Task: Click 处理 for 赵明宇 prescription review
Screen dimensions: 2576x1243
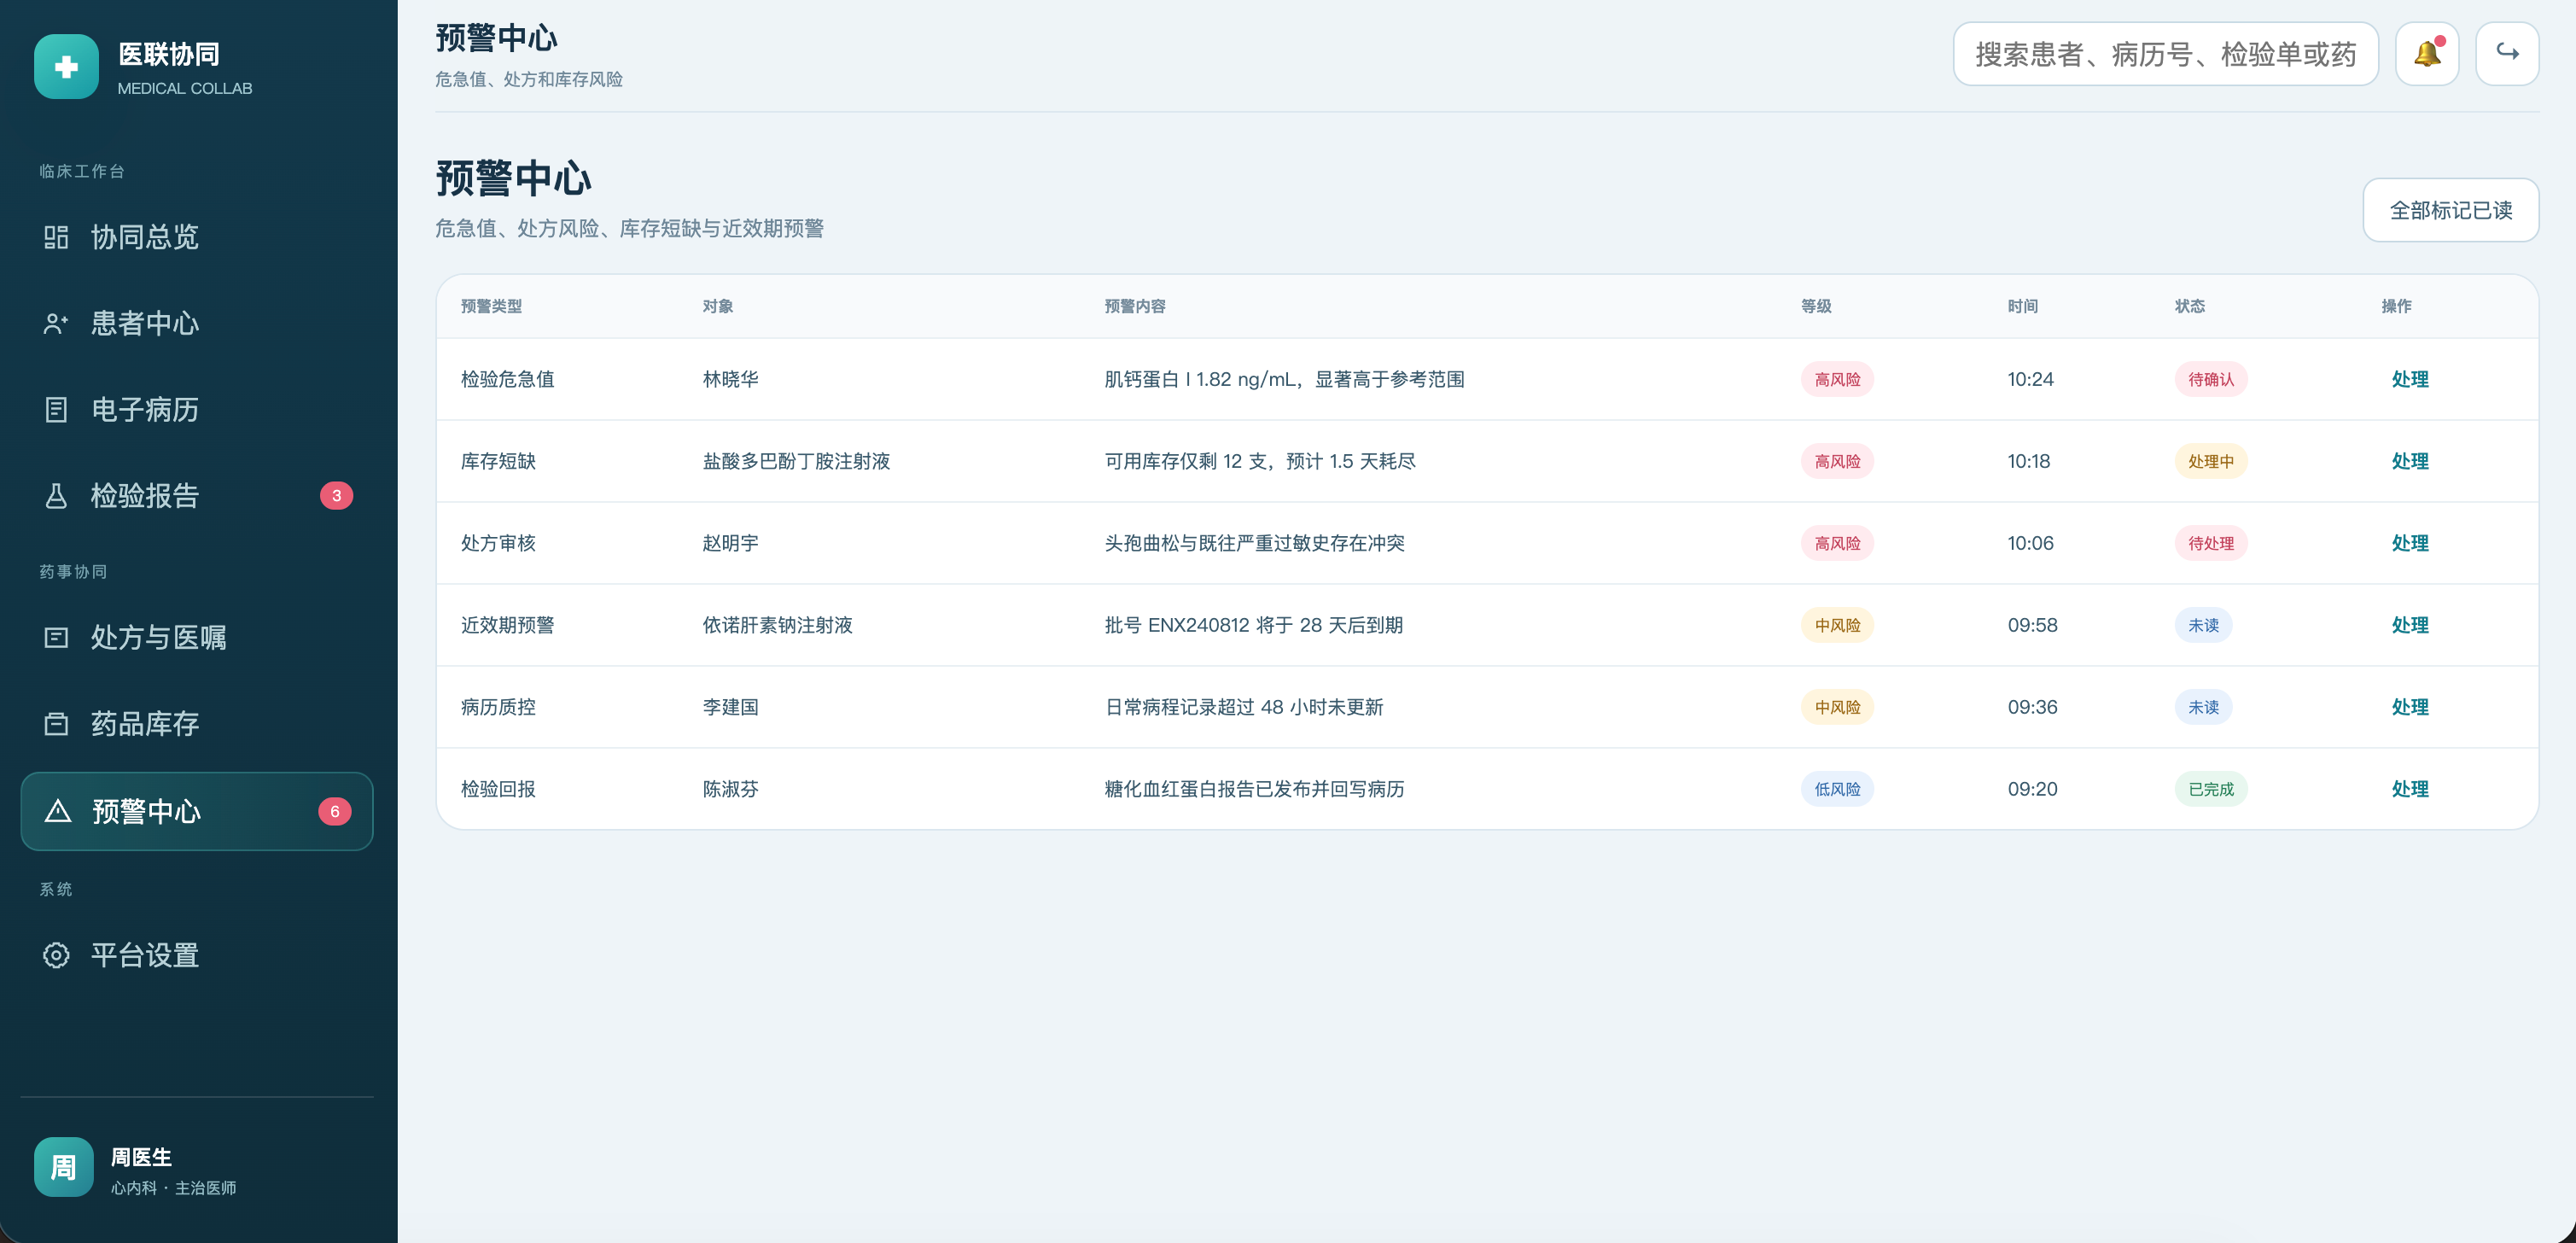Action: pos(2409,543)
